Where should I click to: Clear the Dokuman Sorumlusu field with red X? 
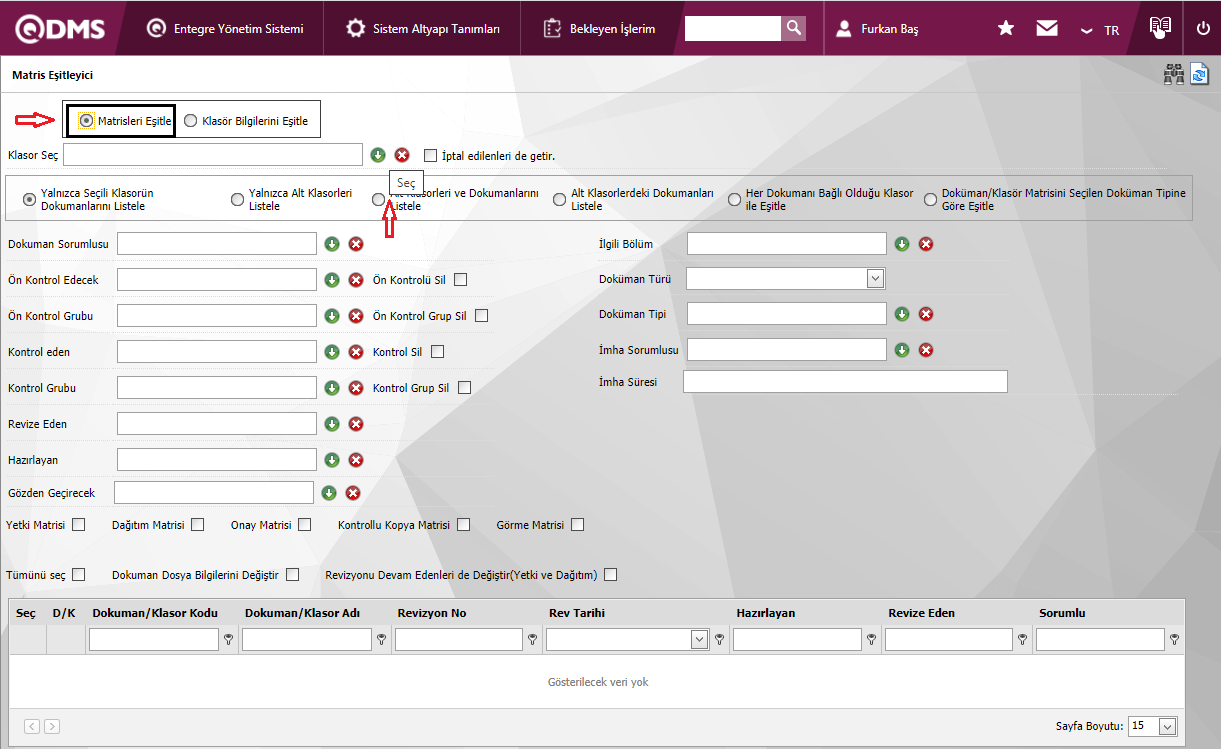356,244
